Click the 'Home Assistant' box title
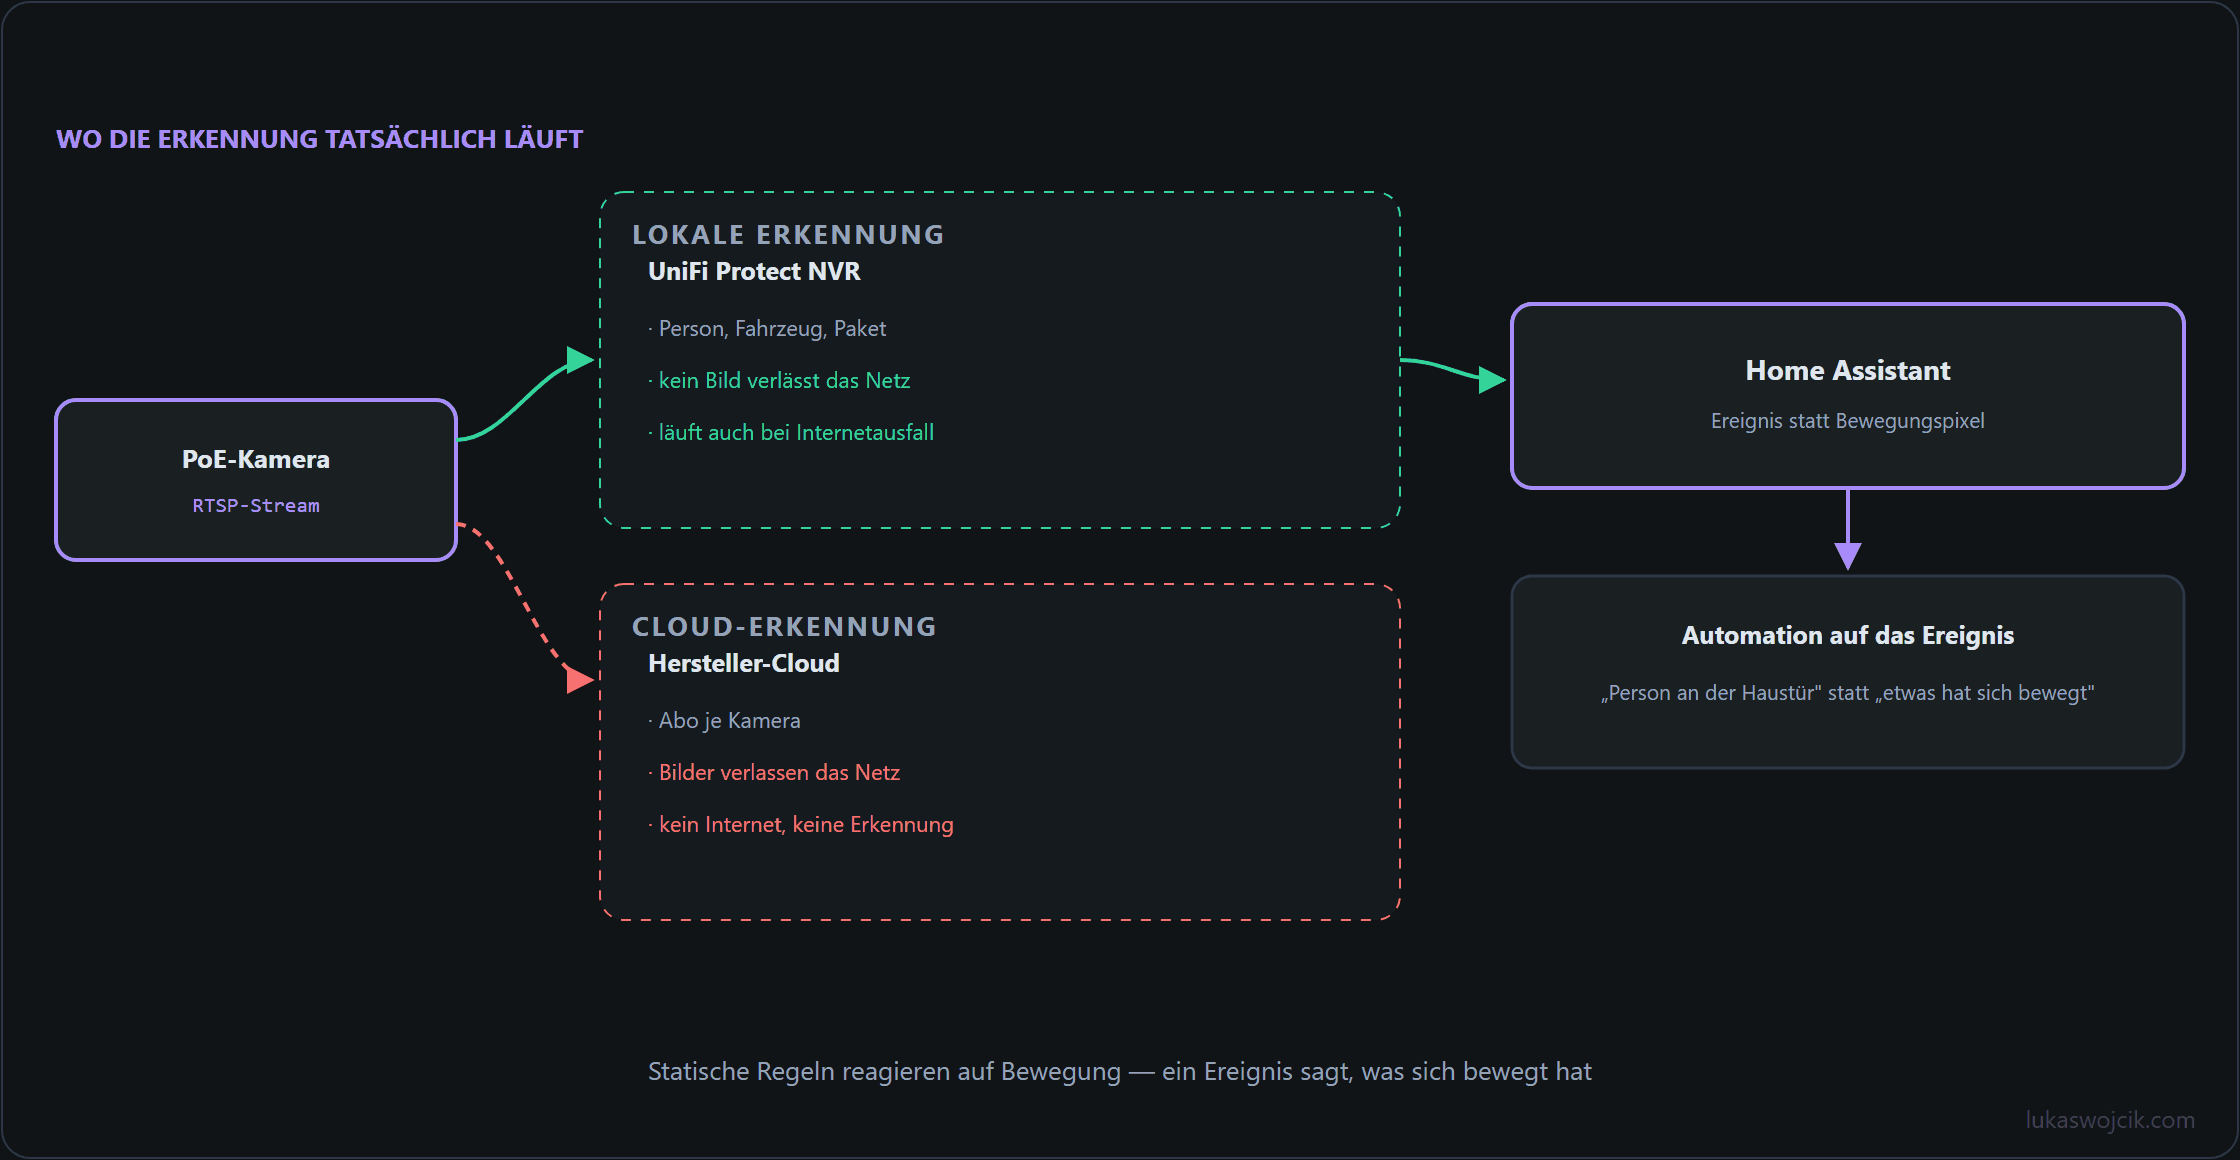 pos(1848,371)
